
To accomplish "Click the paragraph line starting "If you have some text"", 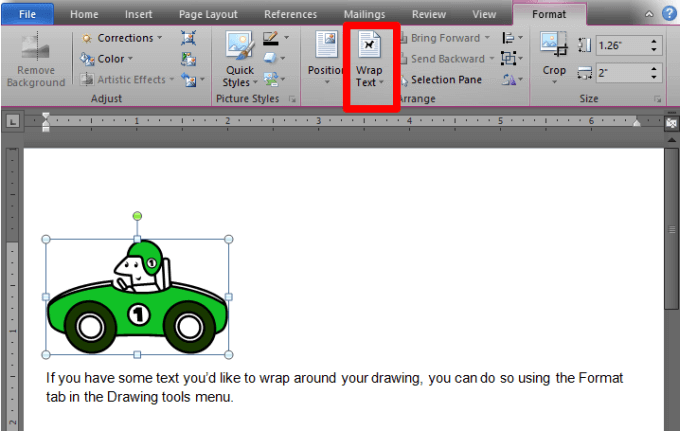I will pos(334,378).
